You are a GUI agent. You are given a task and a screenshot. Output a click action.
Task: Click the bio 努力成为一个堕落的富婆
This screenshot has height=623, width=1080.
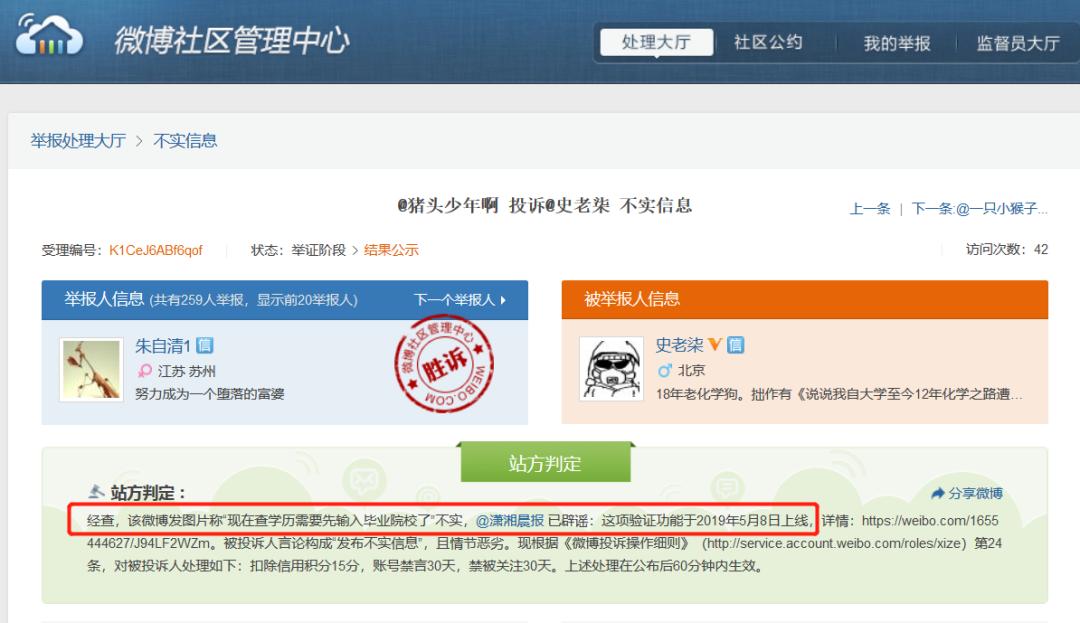(209, 394)
